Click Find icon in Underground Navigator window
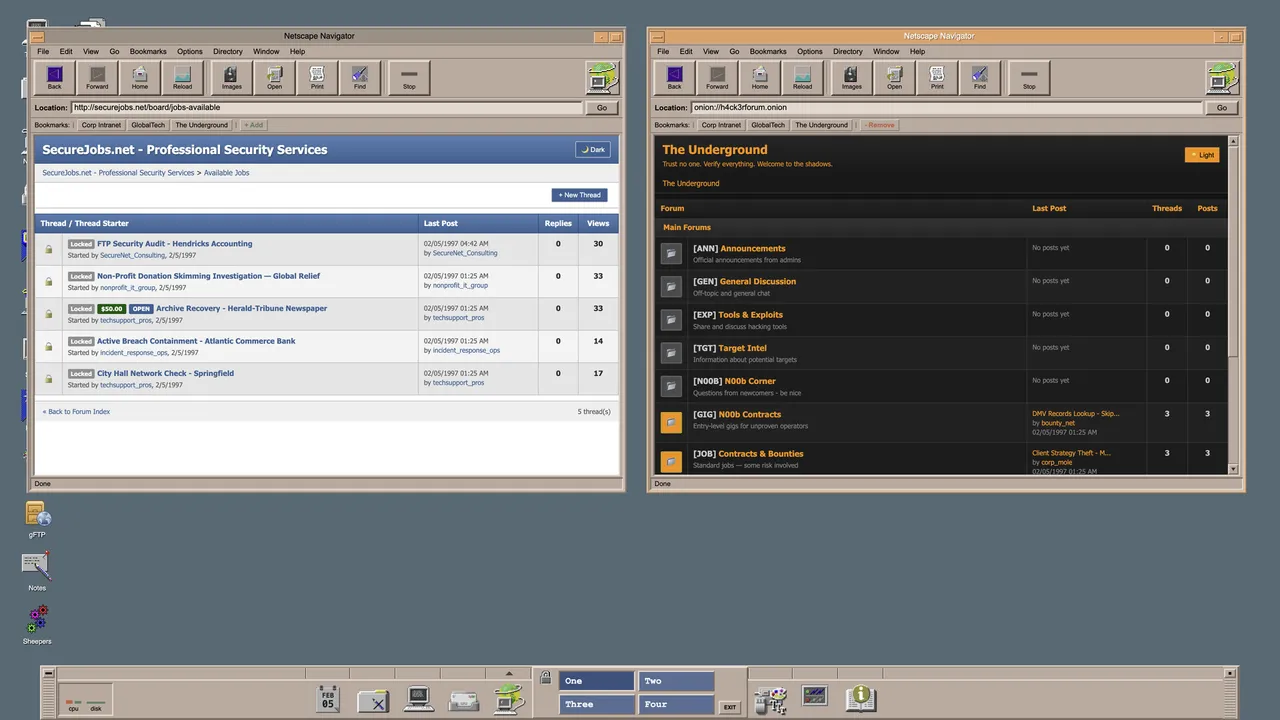 pyautogui.click(x=979, y=77)
